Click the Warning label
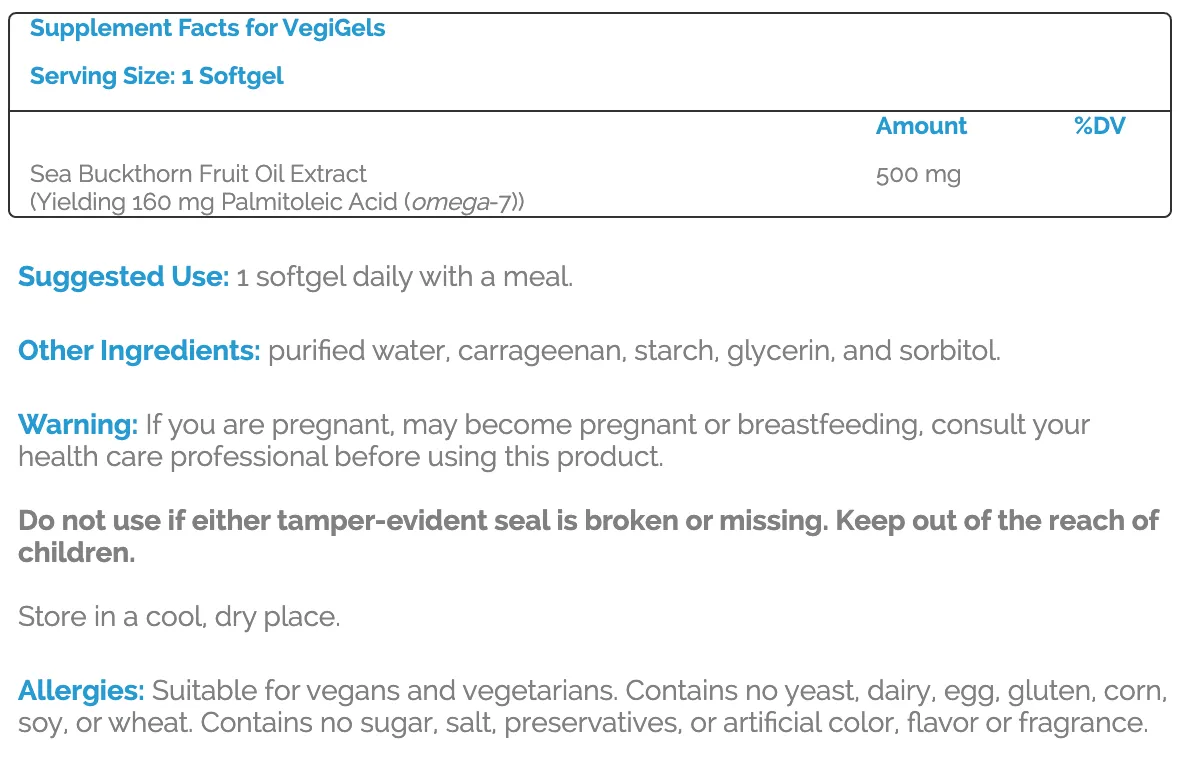 [79, 425]
